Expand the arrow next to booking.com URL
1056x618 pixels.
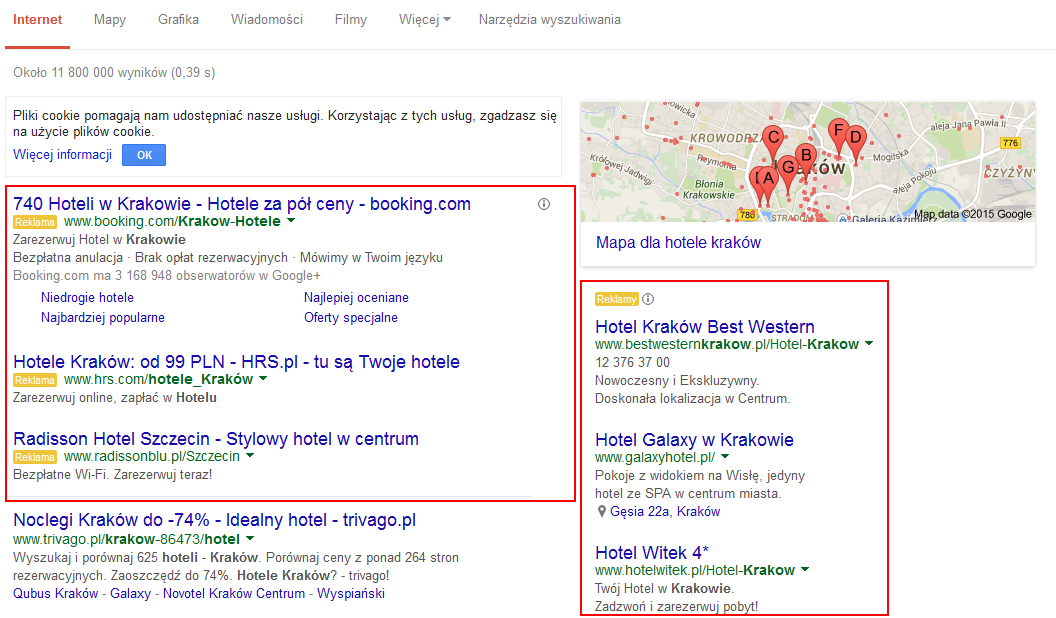(291, 221)
